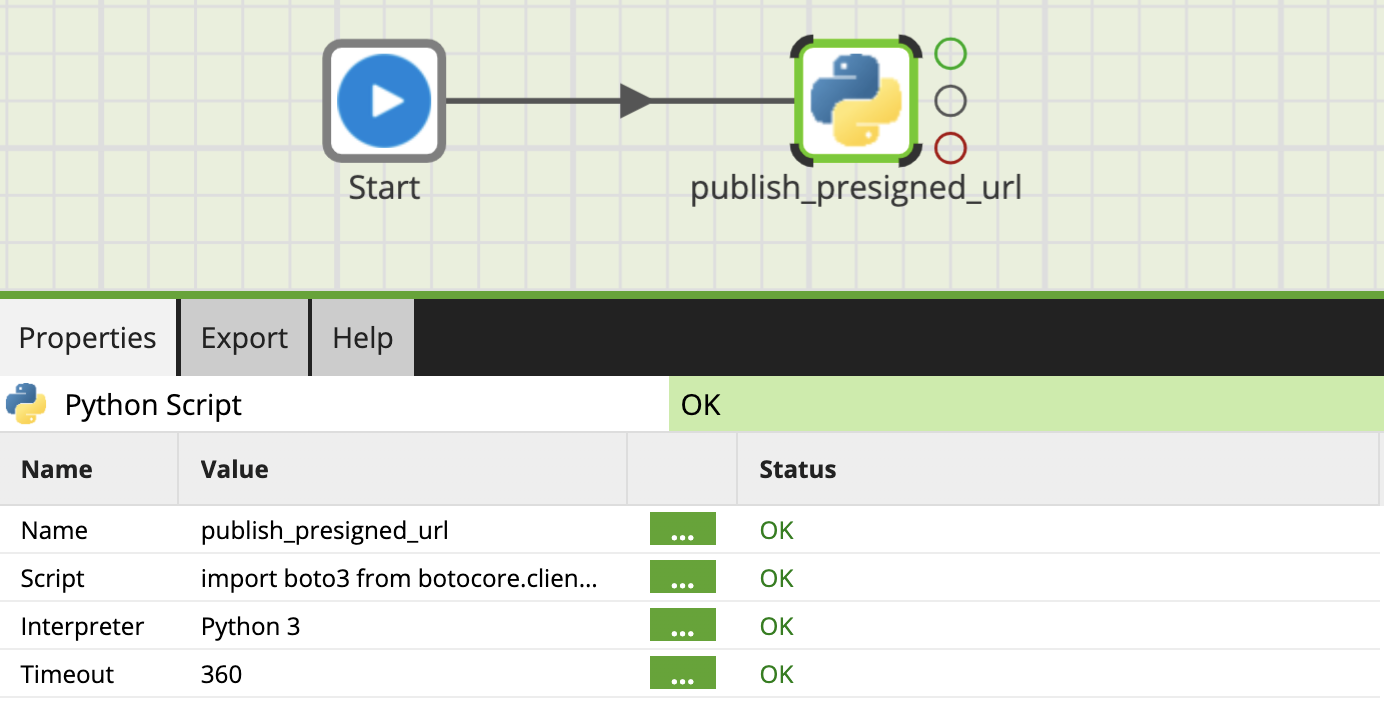1384x712 pixels.
Task: Open the Help tab
Action: 362,338
